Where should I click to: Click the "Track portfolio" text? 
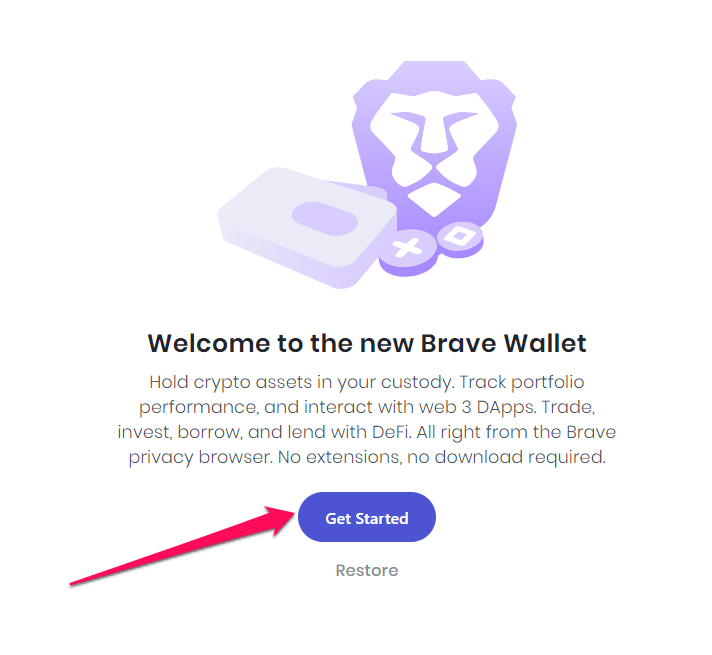pyautogui.click(x=525, y=382)
